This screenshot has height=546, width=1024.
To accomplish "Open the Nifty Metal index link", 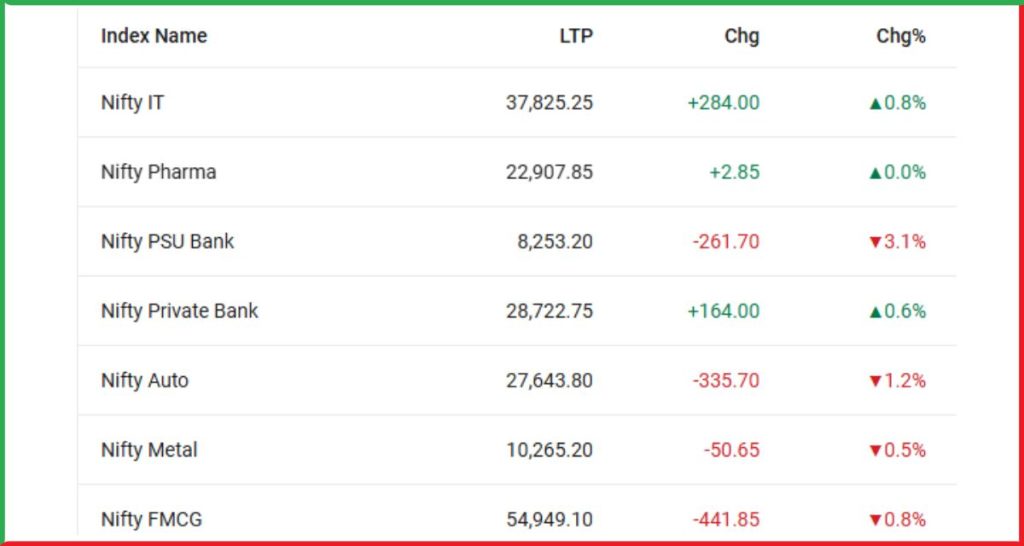I will 149,450.
